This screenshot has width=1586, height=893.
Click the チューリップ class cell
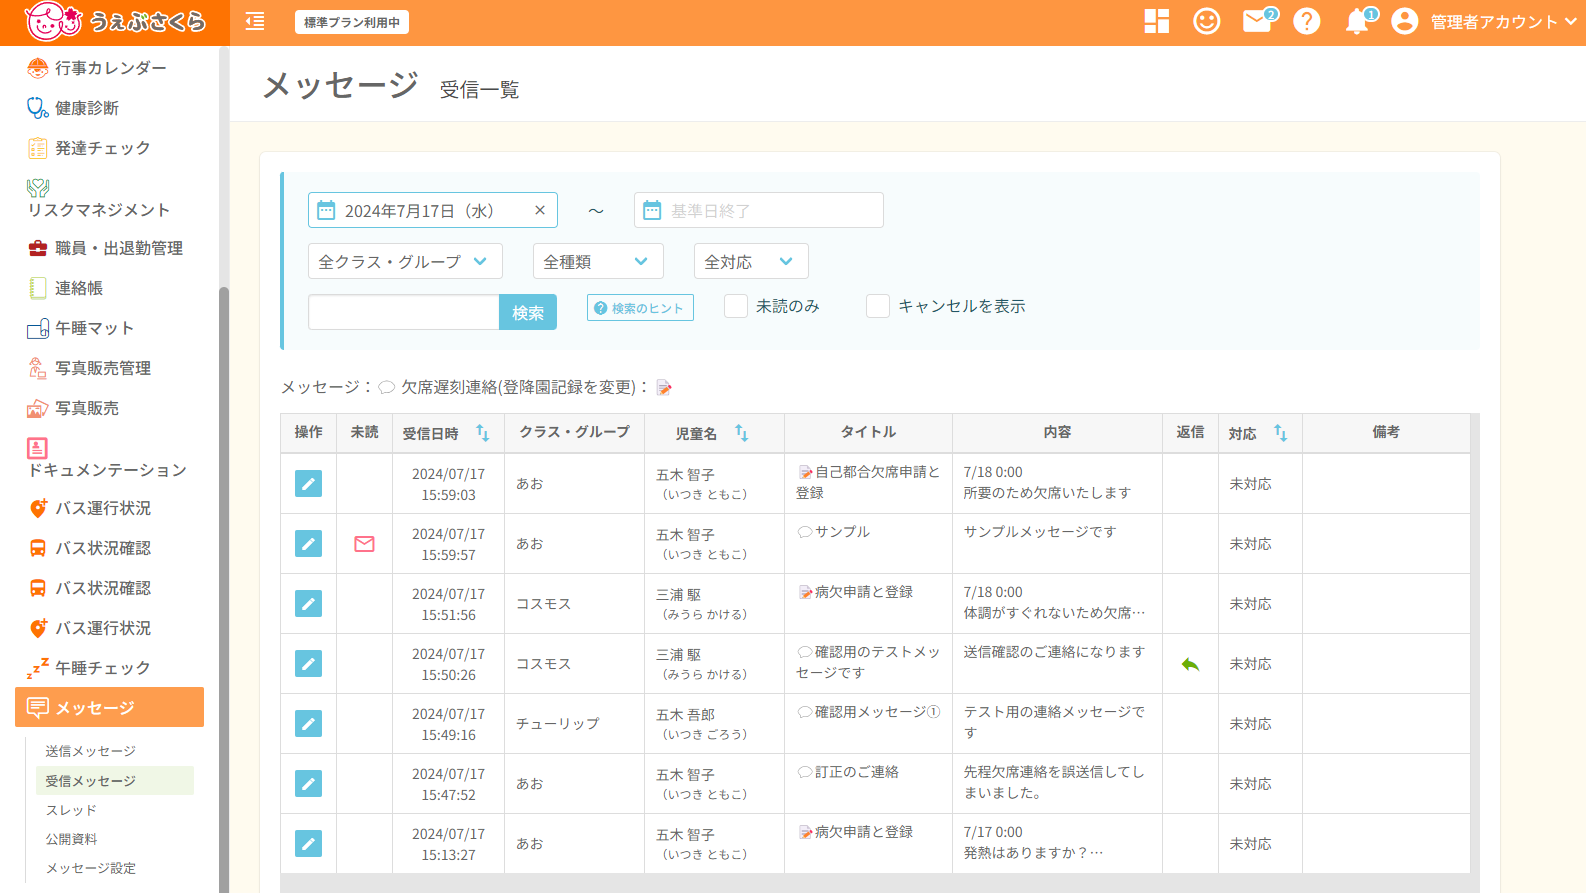click(558, 723)
